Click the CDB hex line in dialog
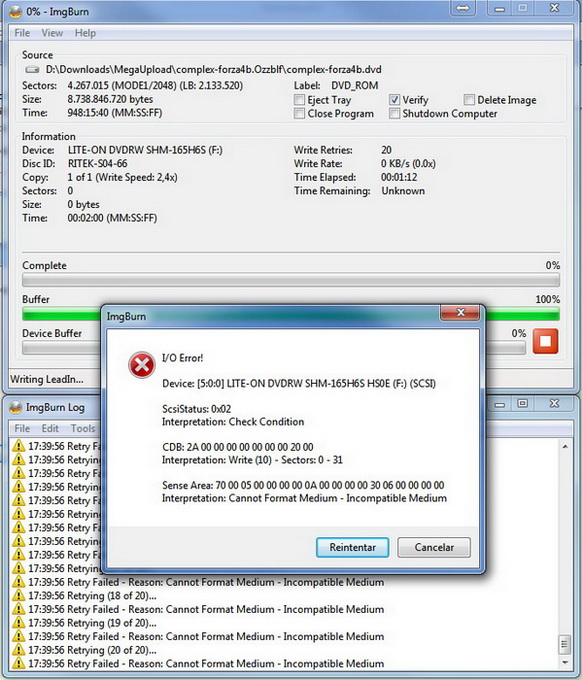 [x=238, y=447]
